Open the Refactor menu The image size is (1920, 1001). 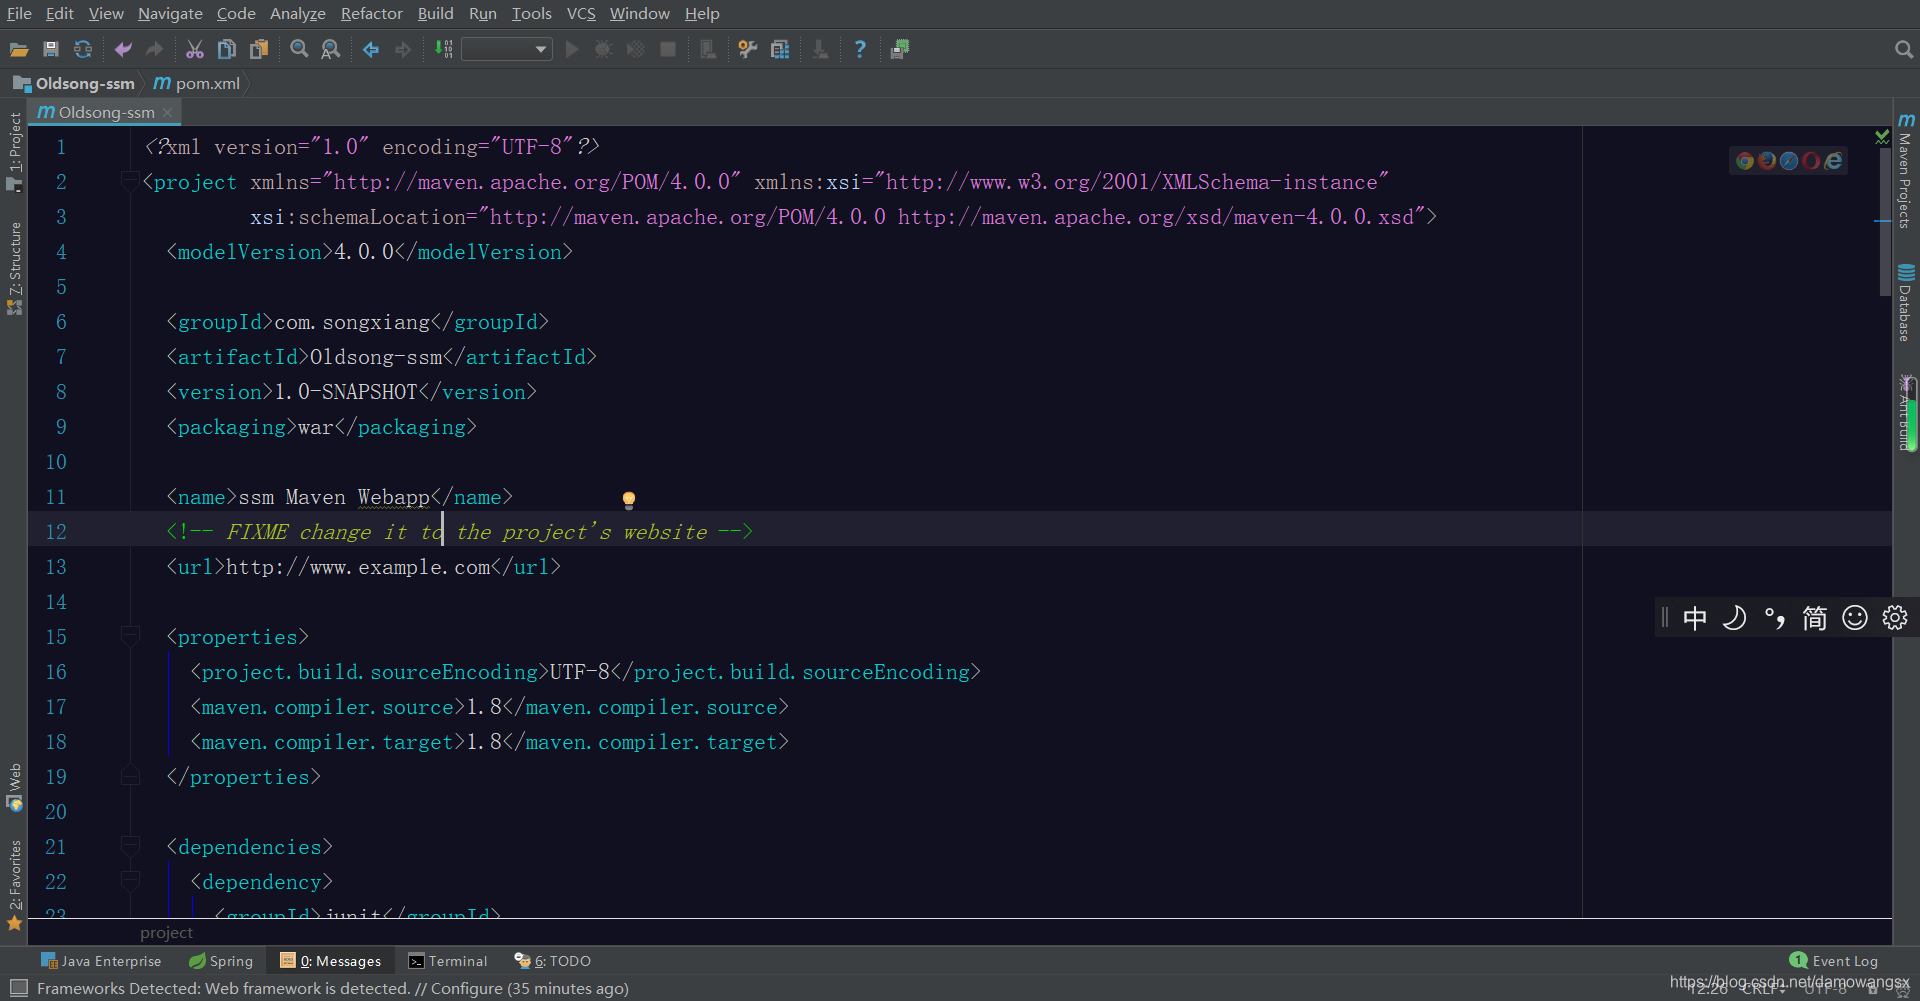(371, 13)
